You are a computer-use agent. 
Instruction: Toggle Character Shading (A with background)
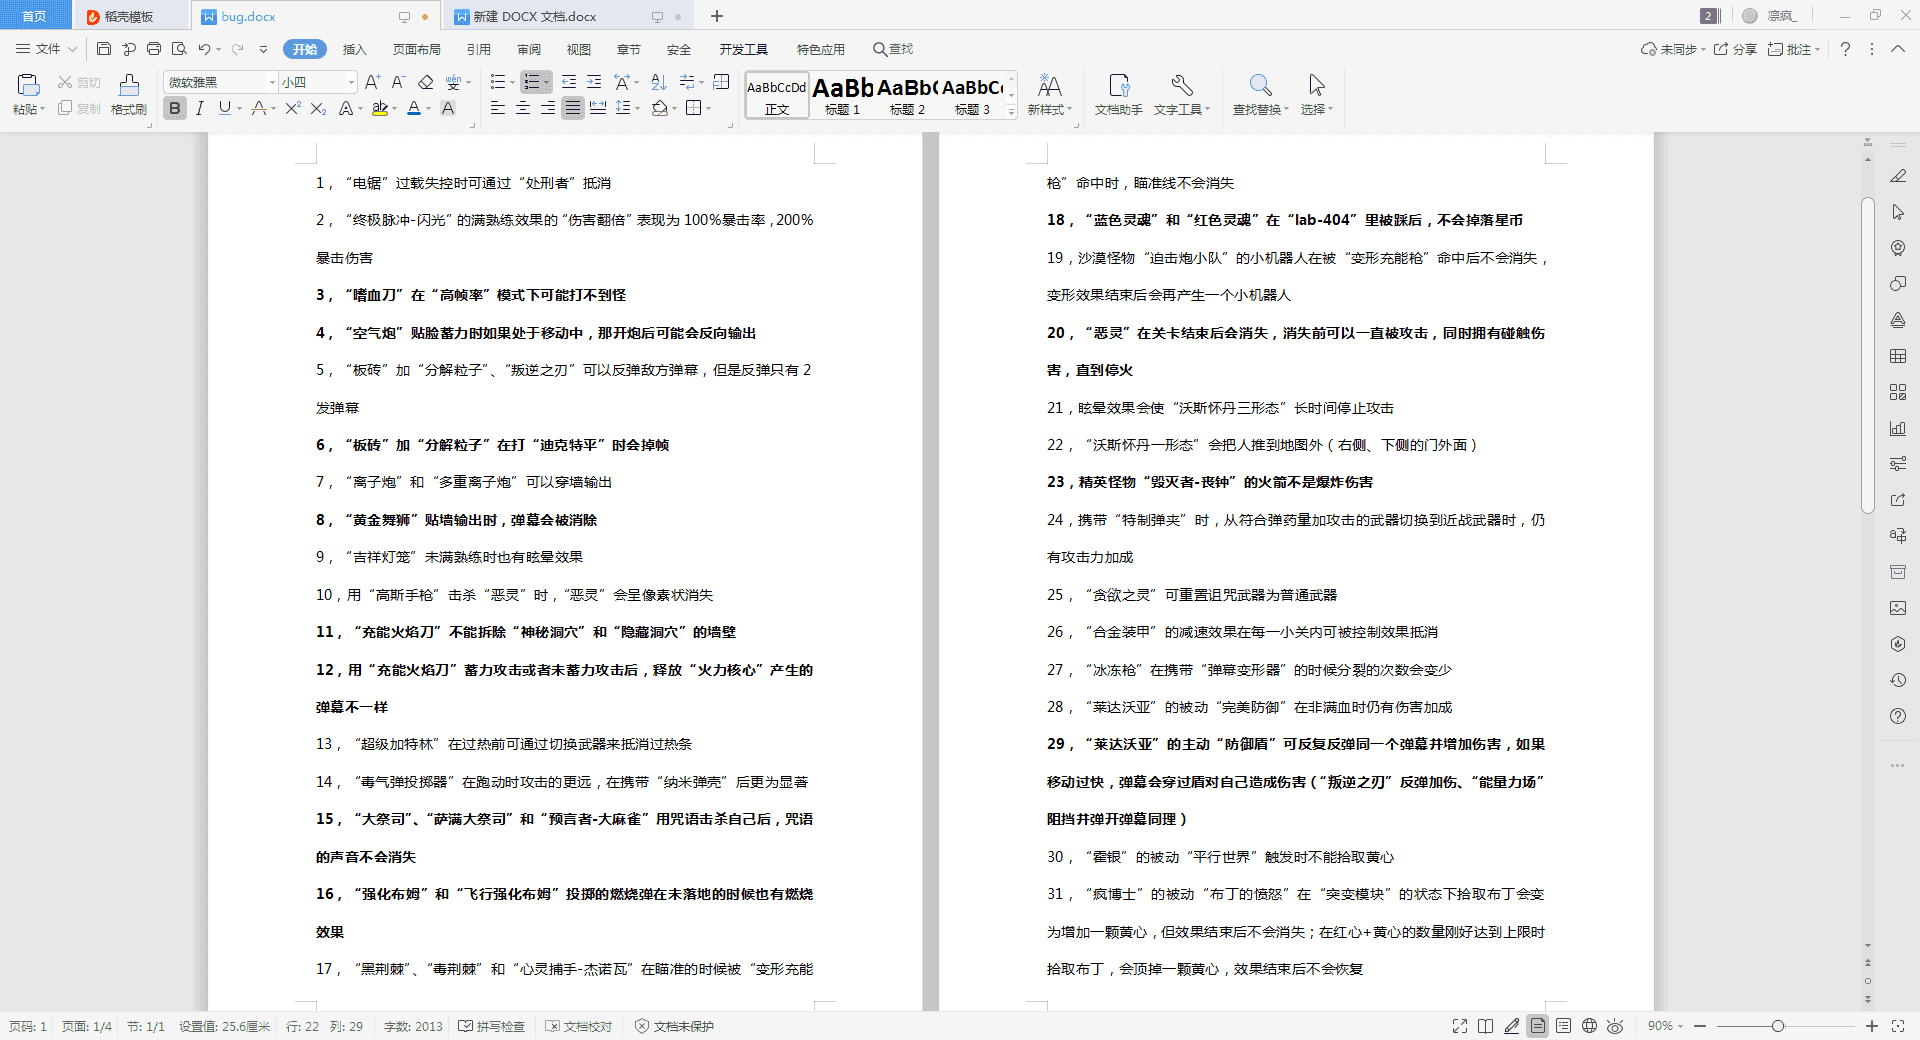pos(448,108)
